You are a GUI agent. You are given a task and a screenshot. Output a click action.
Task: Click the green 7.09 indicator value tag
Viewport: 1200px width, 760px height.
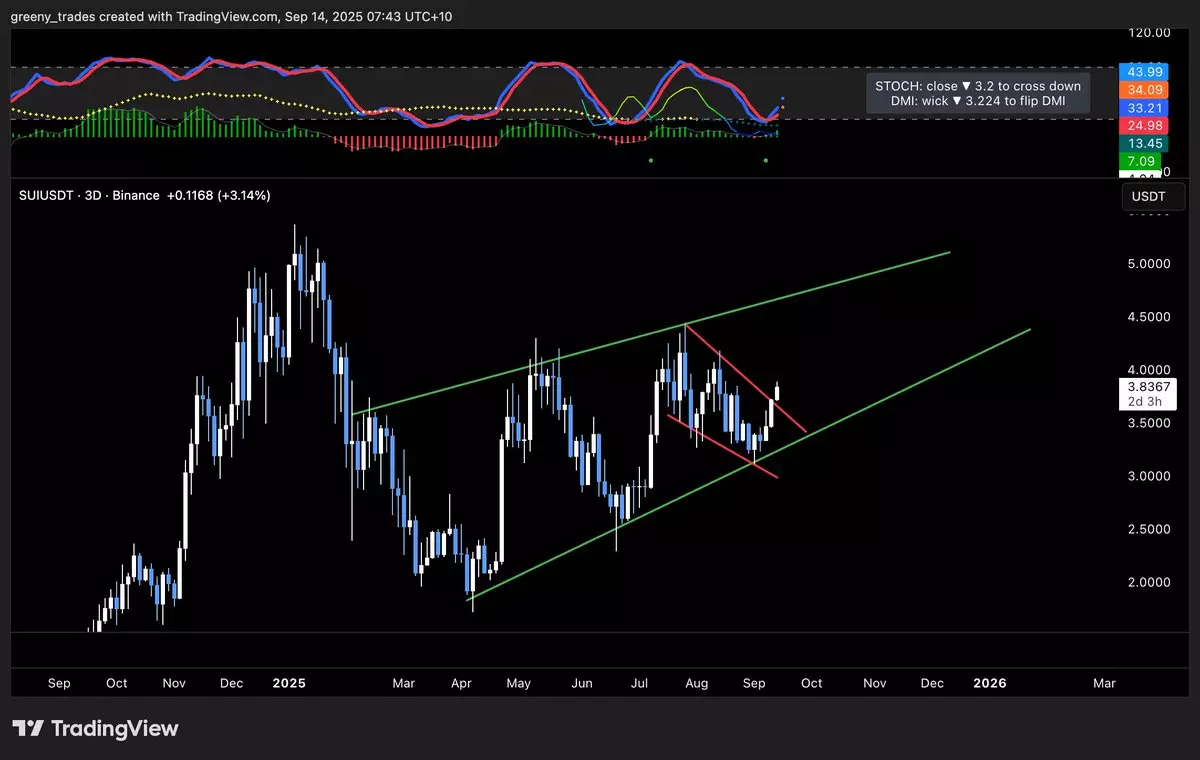tap(1143, 160)
